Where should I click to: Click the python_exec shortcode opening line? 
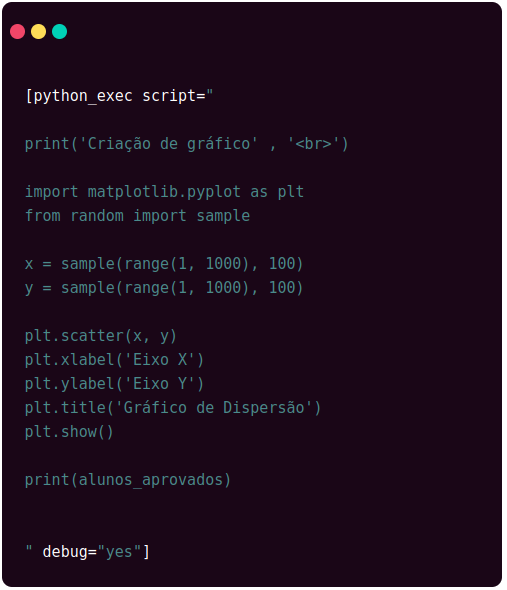click(x=119, y=96)
